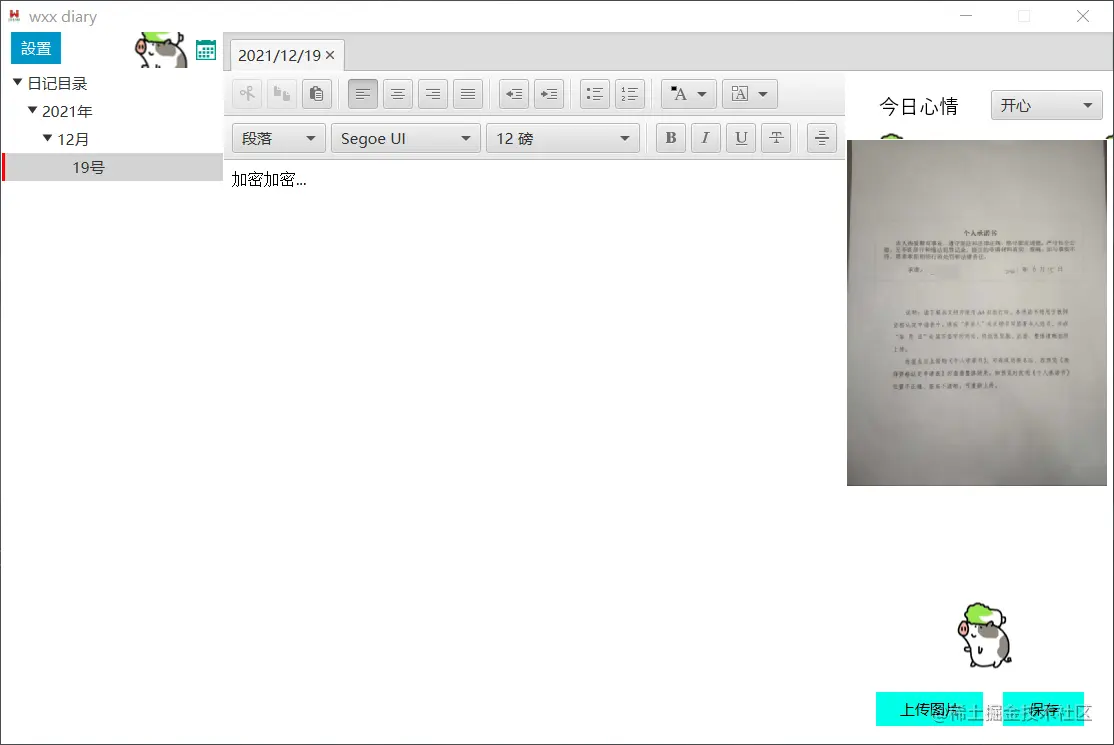Insert a bulleted list
Screen dimensions: 1114x745
click(x=595, y=94)
